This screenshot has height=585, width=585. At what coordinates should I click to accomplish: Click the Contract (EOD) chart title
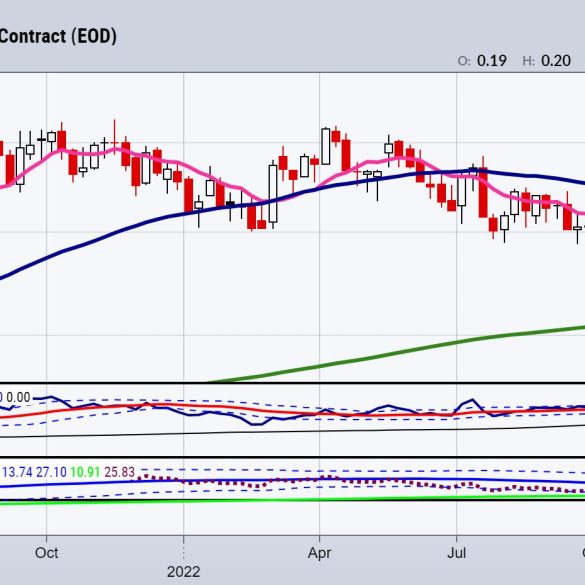pos(58,37)
